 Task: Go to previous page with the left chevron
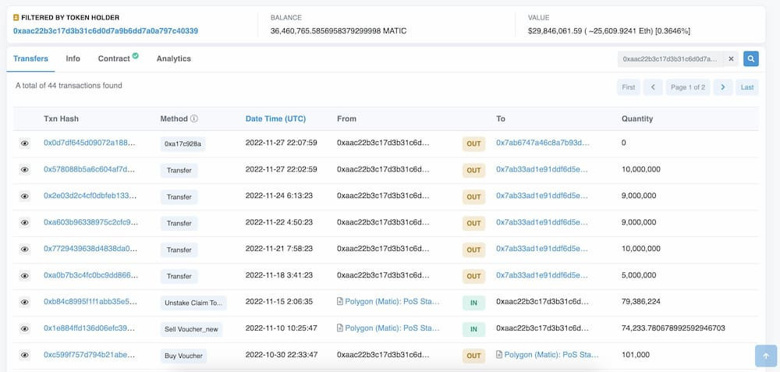(x=653, y=87)
